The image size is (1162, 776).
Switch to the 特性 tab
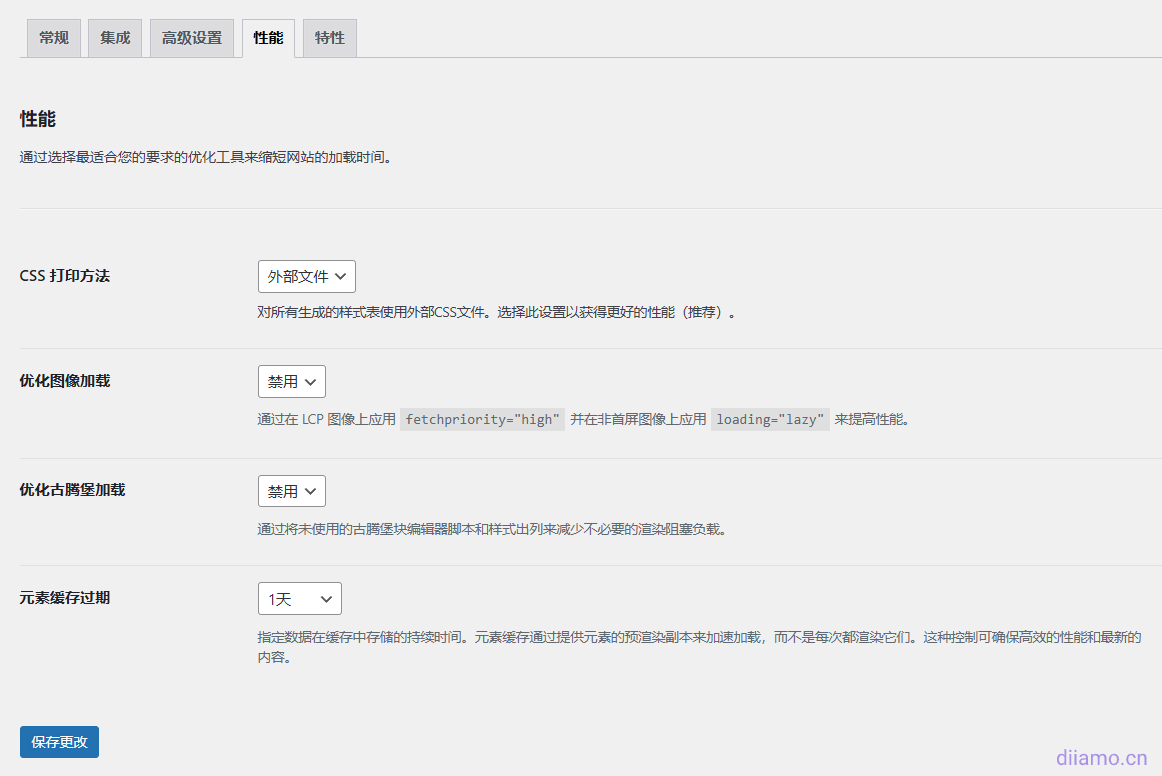coord(329,38)
